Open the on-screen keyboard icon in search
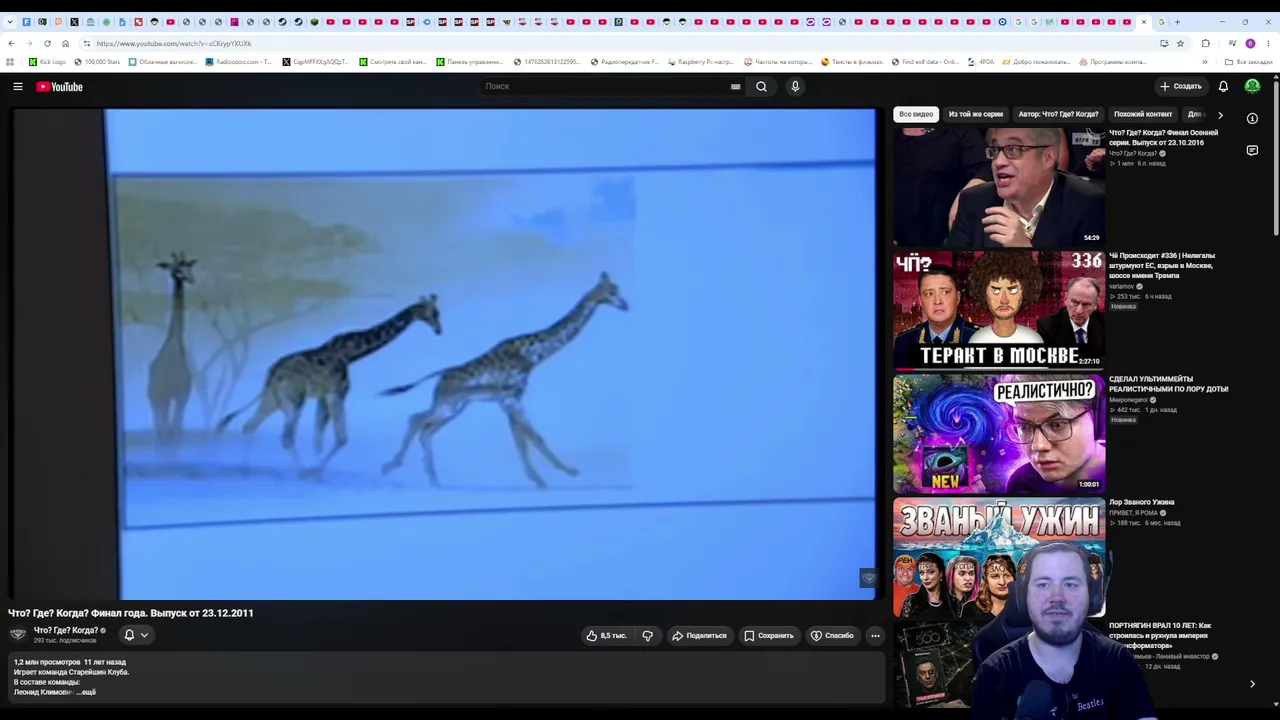 (x=736, y=87)
